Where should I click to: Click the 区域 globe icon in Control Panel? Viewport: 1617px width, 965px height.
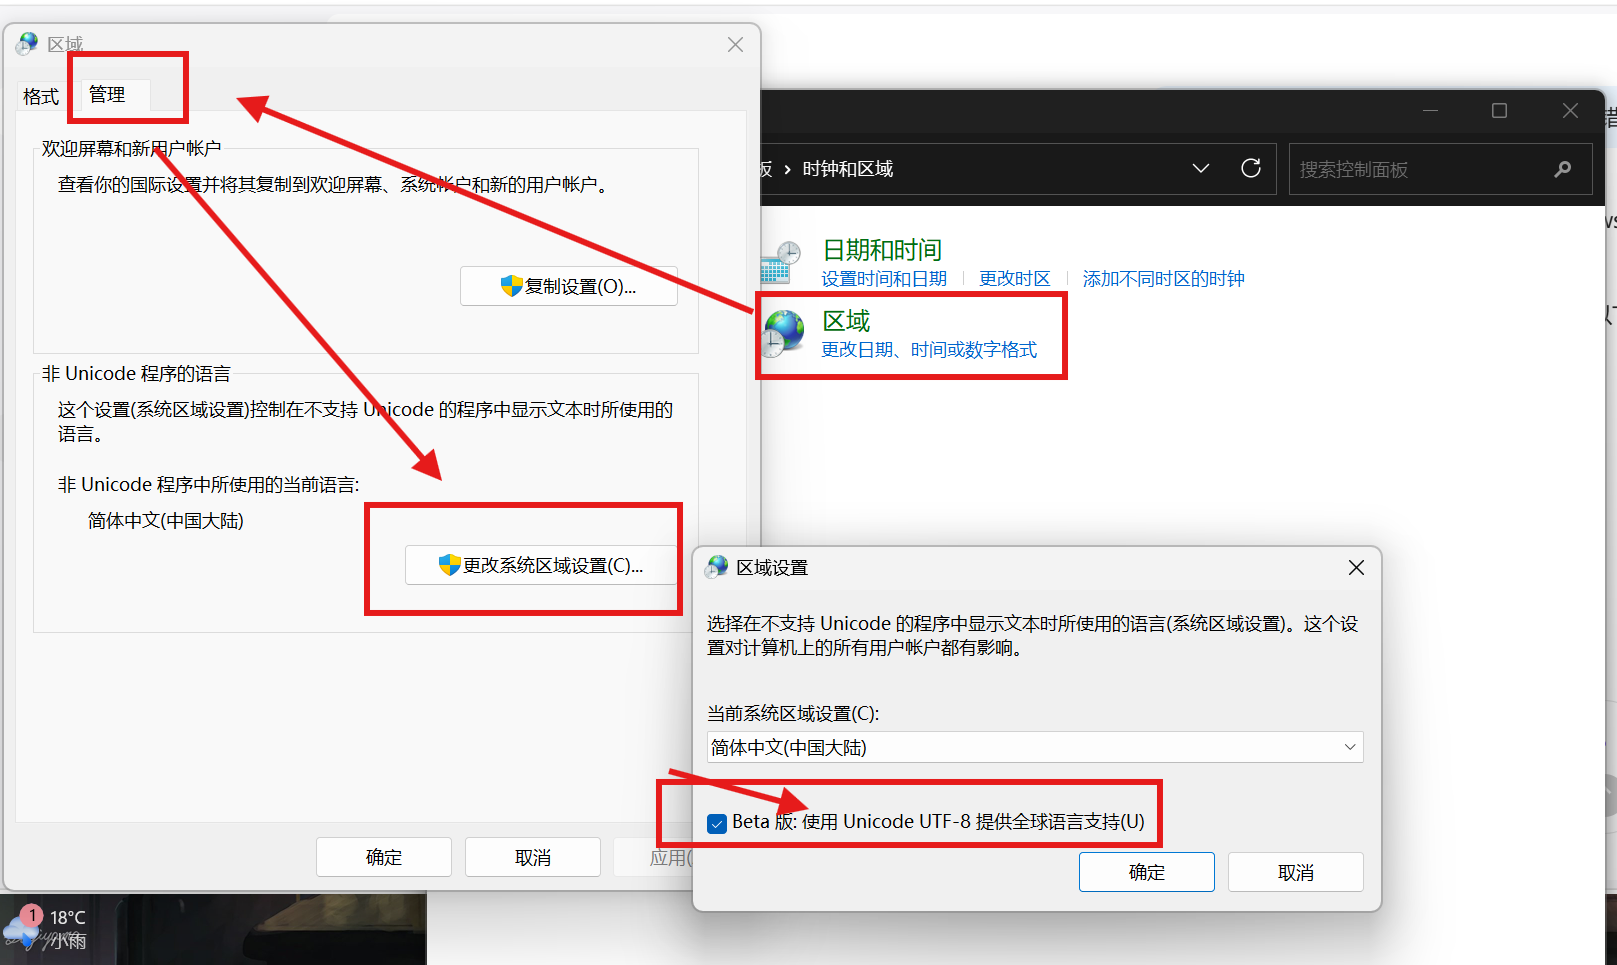[783, 333]
